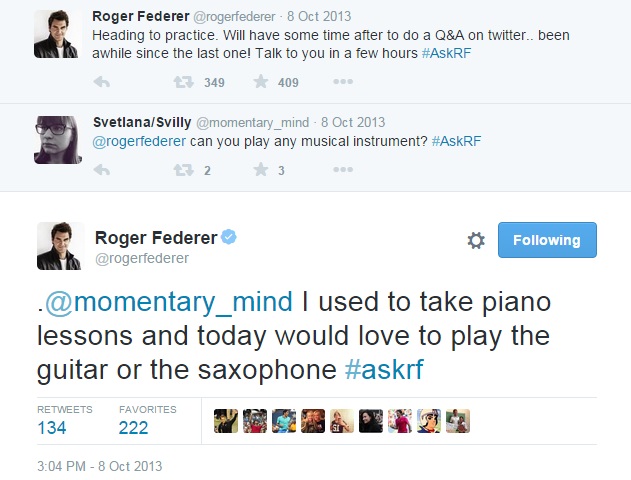This screenshot has width=631, height=480.
Task: View the 222 favorites list
Action: [134, 428]
